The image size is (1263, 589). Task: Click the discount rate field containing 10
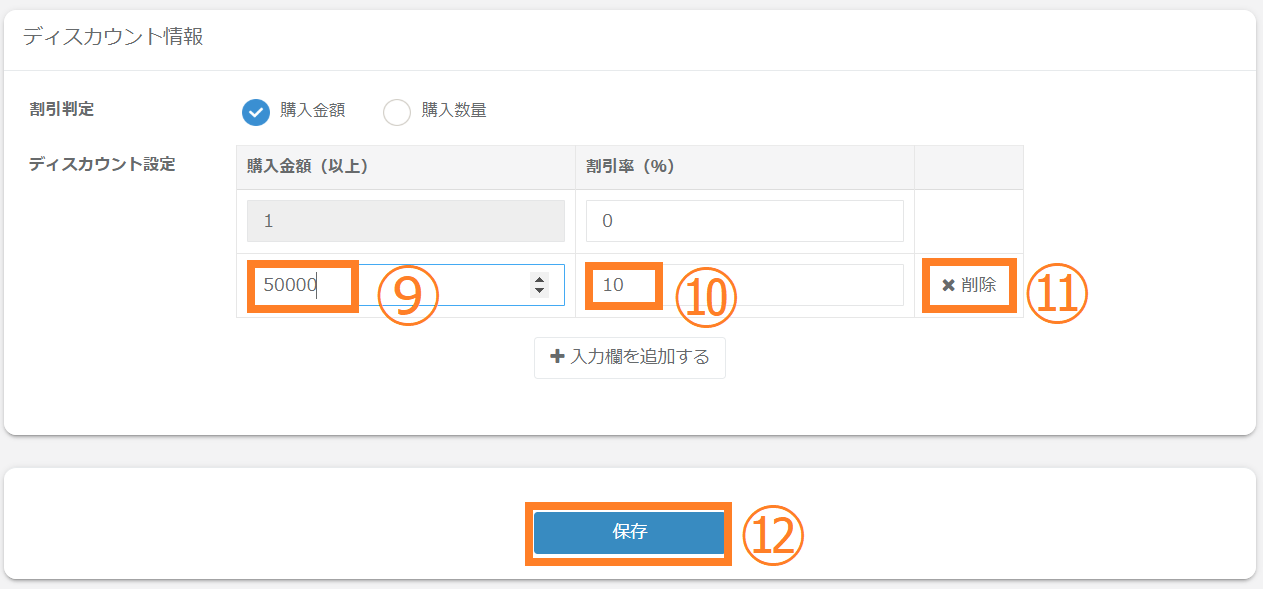coord(744,285)
